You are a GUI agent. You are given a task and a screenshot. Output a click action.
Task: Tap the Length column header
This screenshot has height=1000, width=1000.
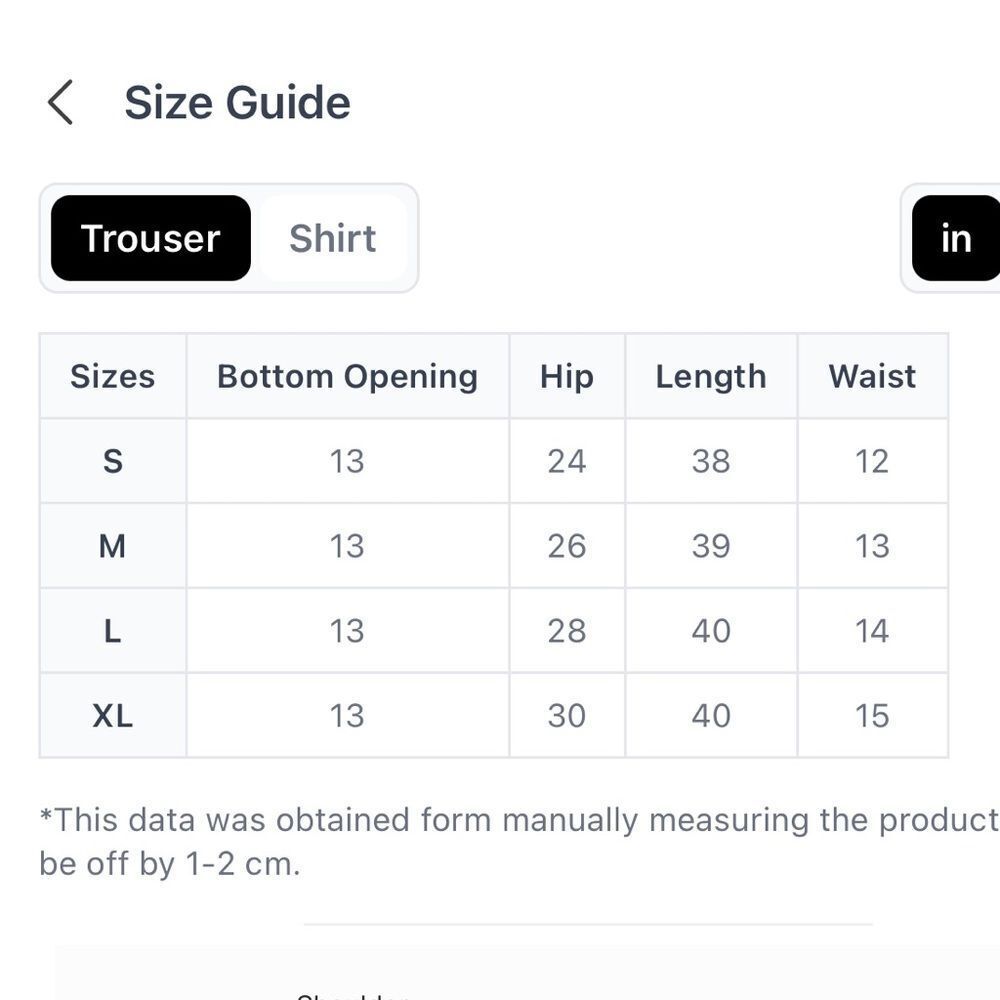[711, 376]
